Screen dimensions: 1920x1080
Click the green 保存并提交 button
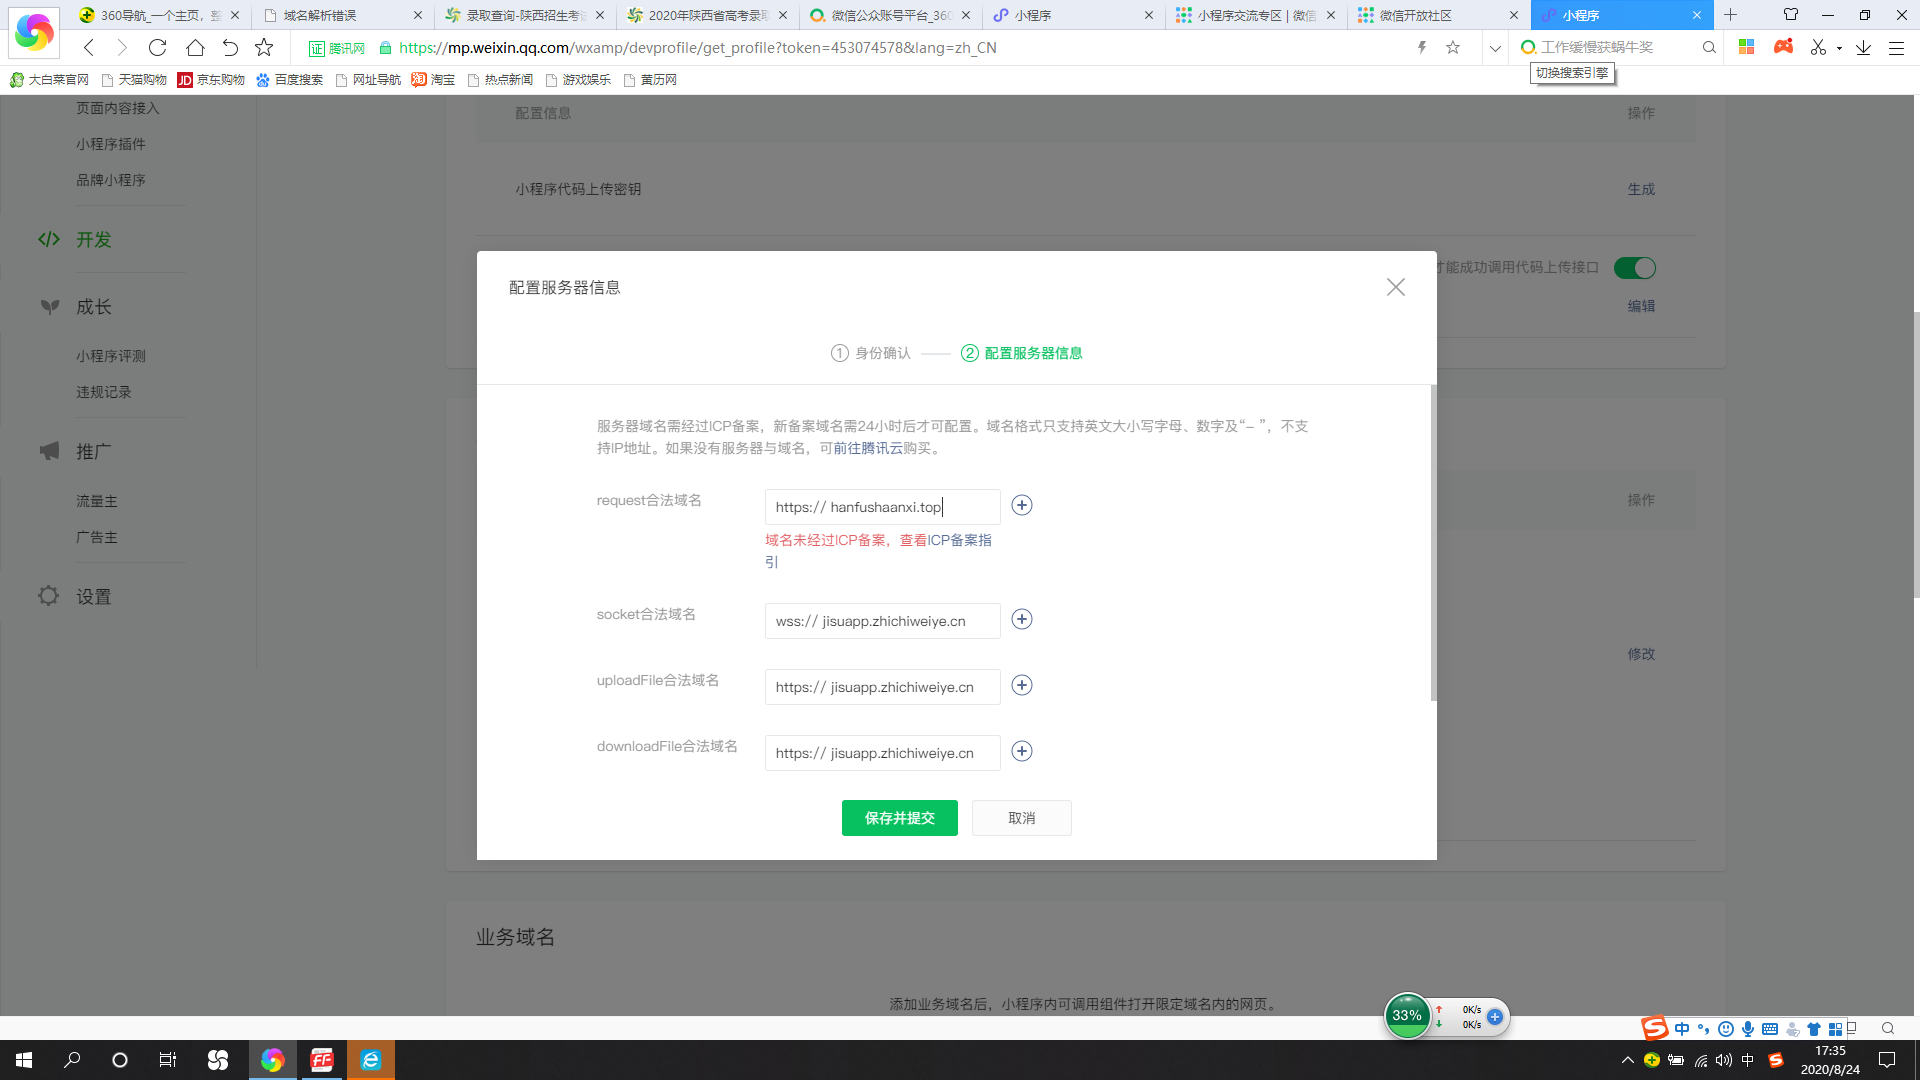pyautogui.click(x=899, y=818)
